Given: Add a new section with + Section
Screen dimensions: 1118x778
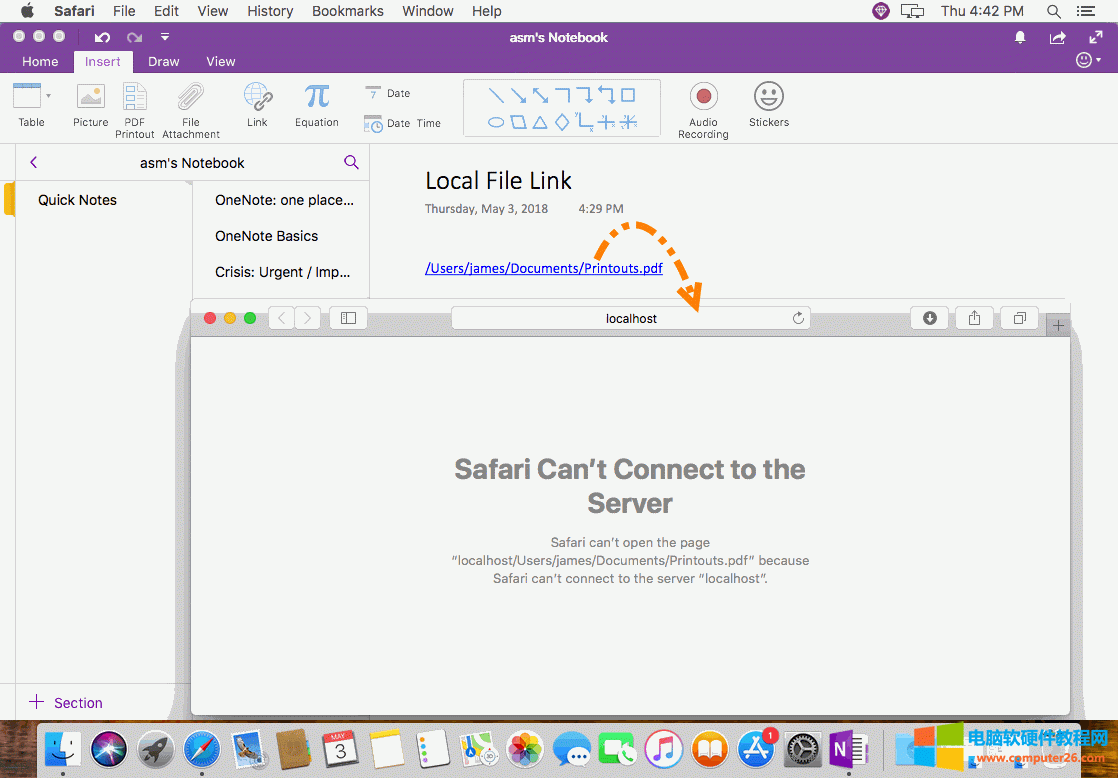Looking at the screenshot, I should coord(65,703).
